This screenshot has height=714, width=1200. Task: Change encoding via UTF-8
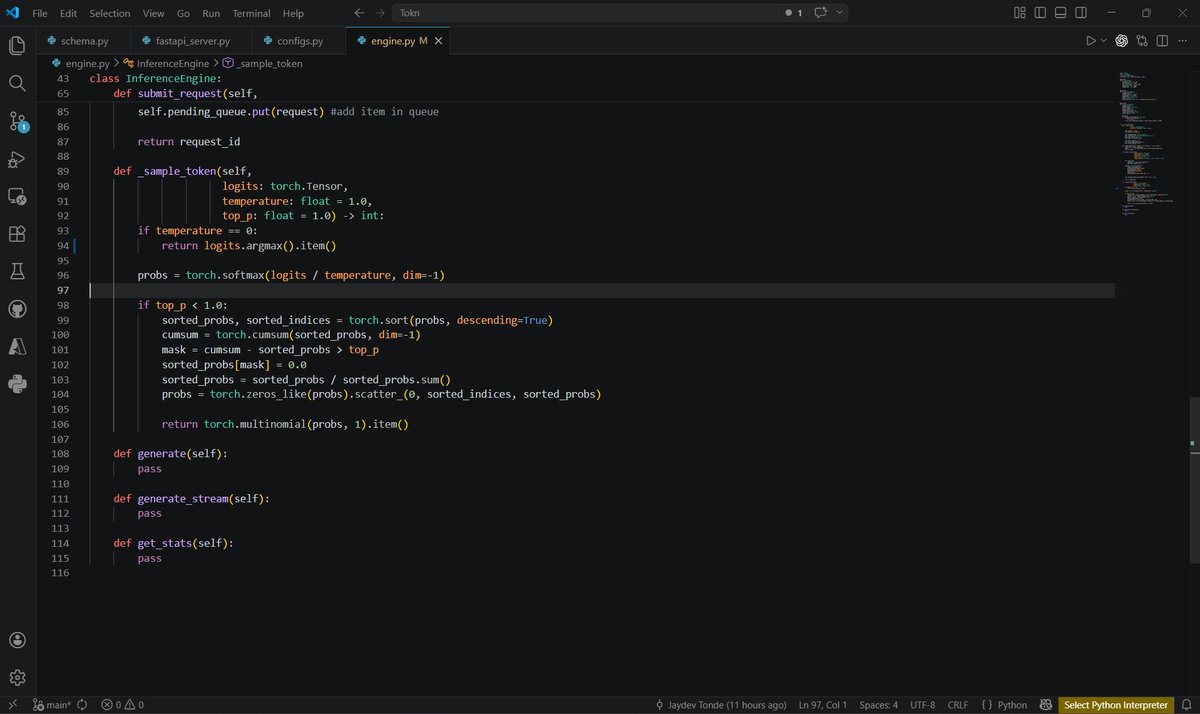pyautogui.click(x=924, y=705)
